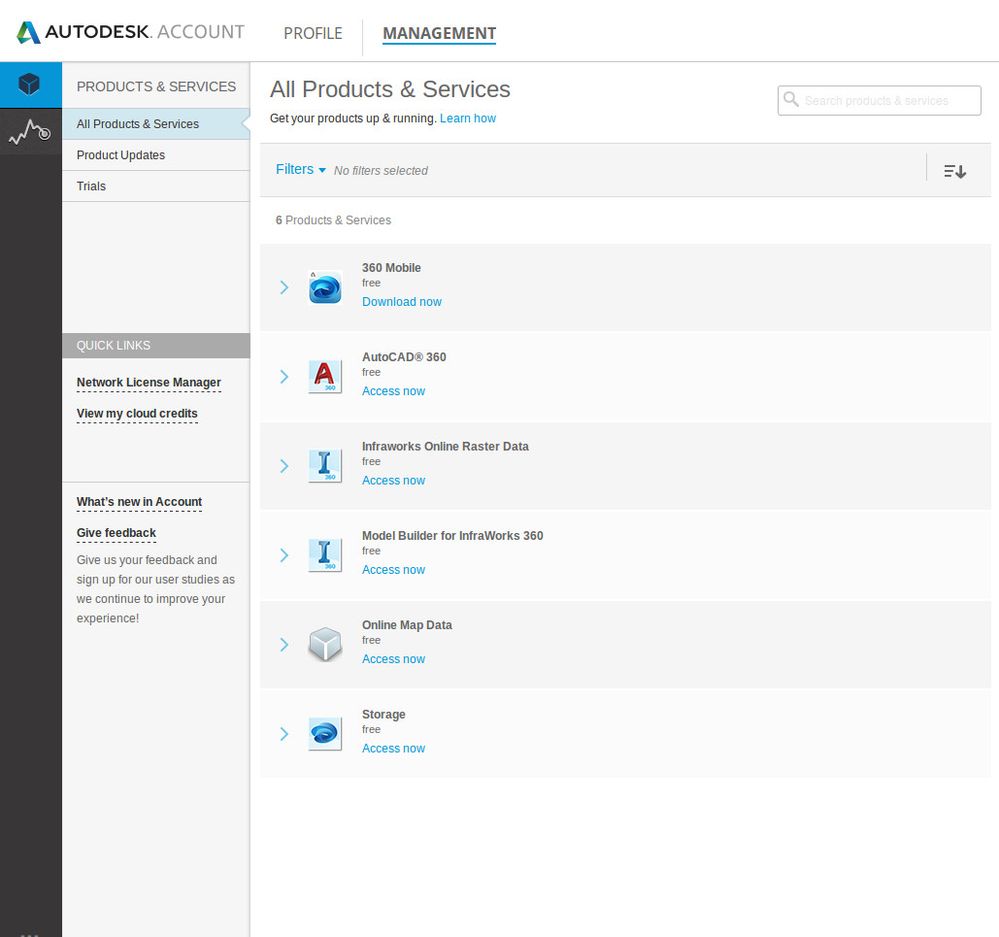Click the Learn how link

[x=468, y=118]
